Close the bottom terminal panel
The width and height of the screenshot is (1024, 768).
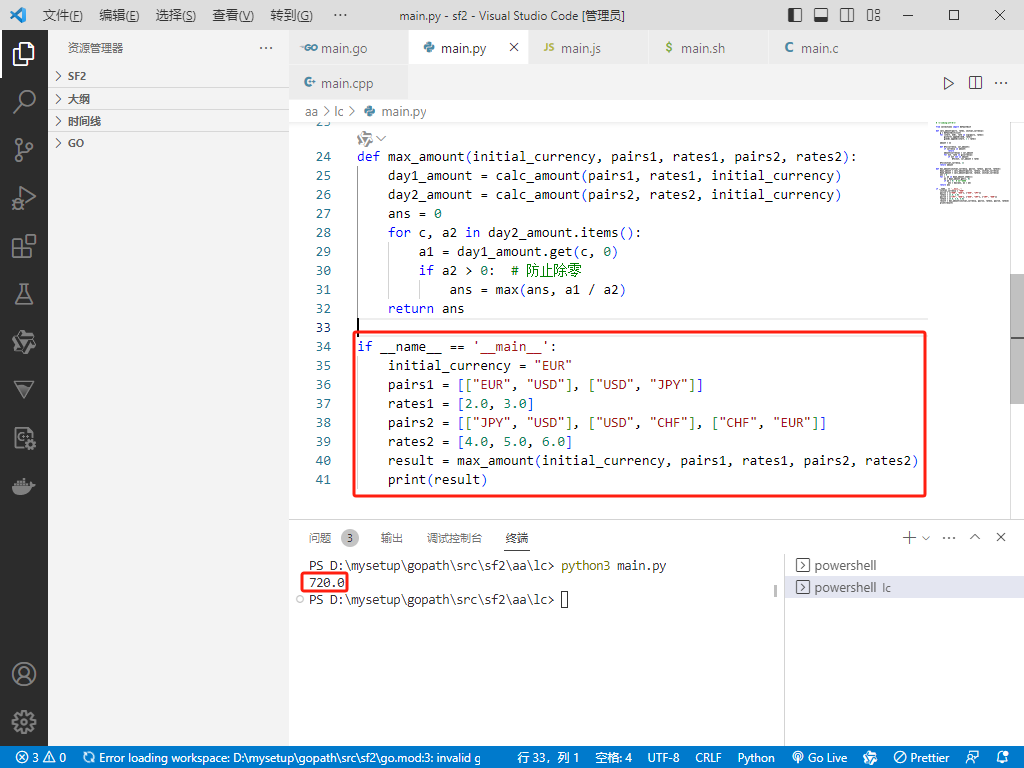pyautogui.click(x=1000, y=537)
